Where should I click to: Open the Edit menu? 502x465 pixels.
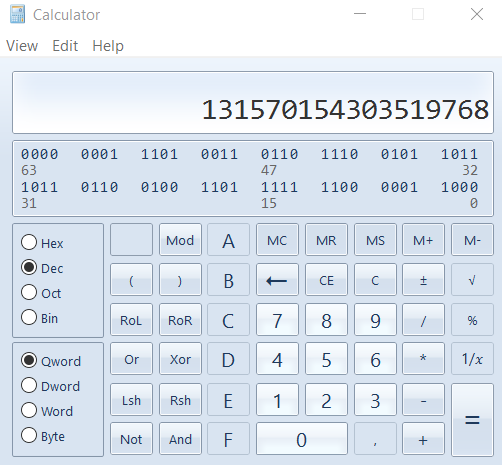coord(65,46)
